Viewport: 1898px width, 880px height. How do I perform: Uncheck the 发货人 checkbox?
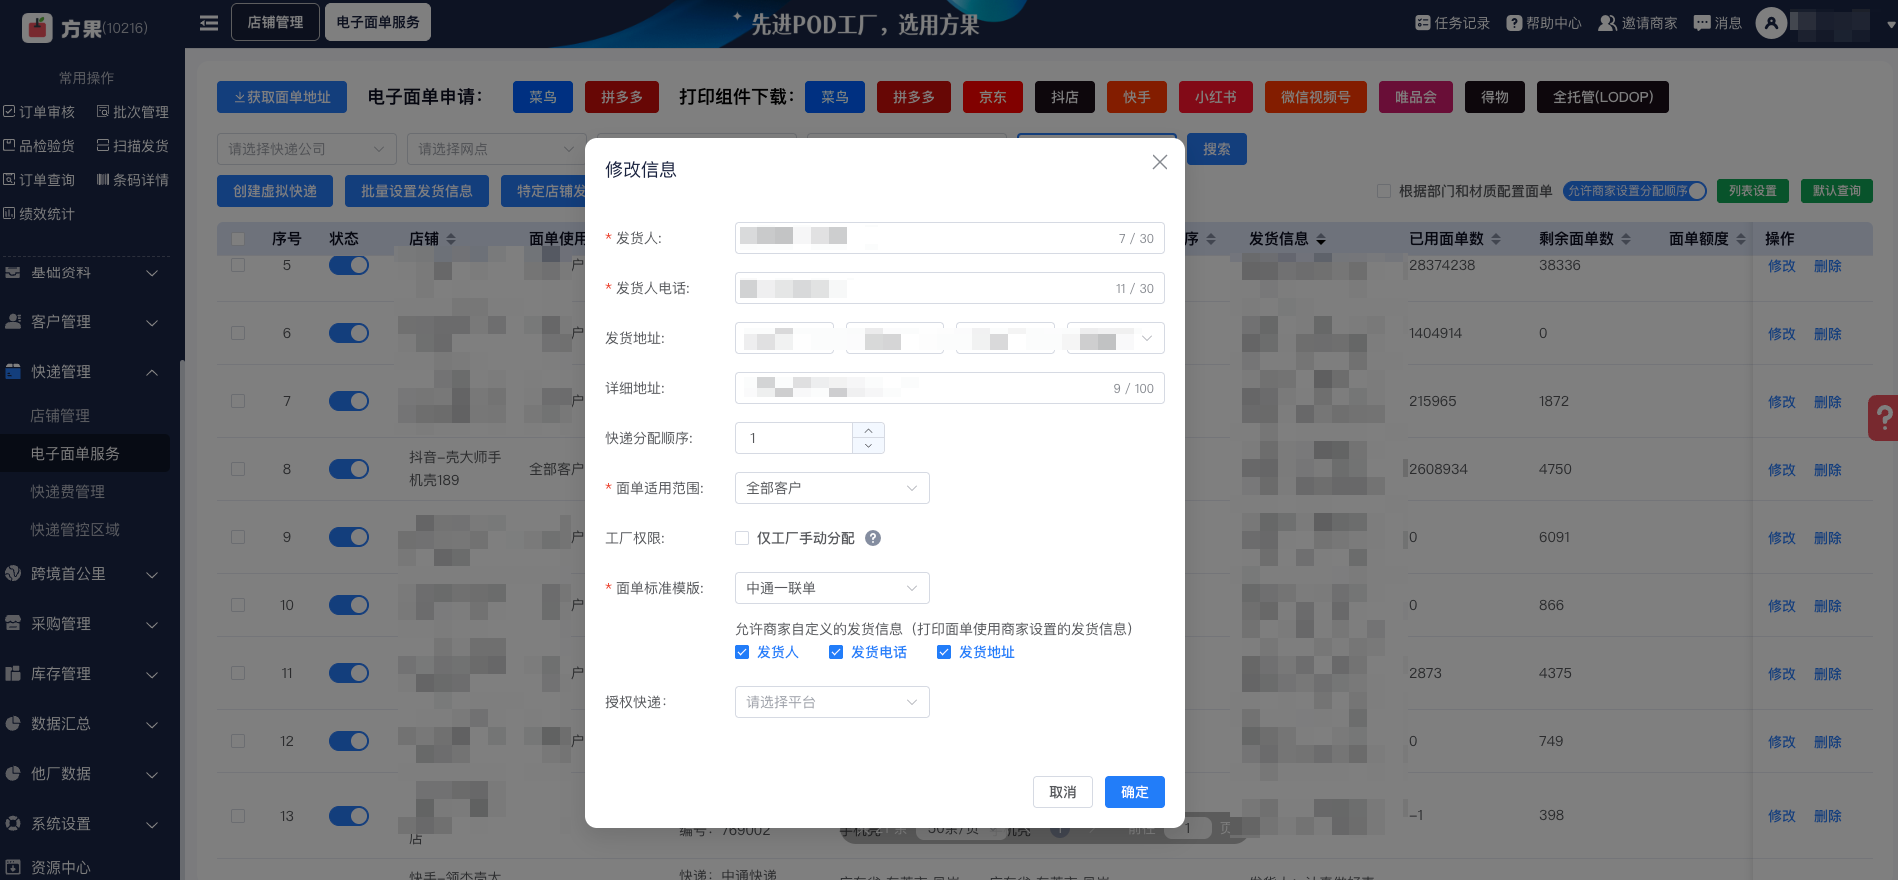click(x=742, y=652)
